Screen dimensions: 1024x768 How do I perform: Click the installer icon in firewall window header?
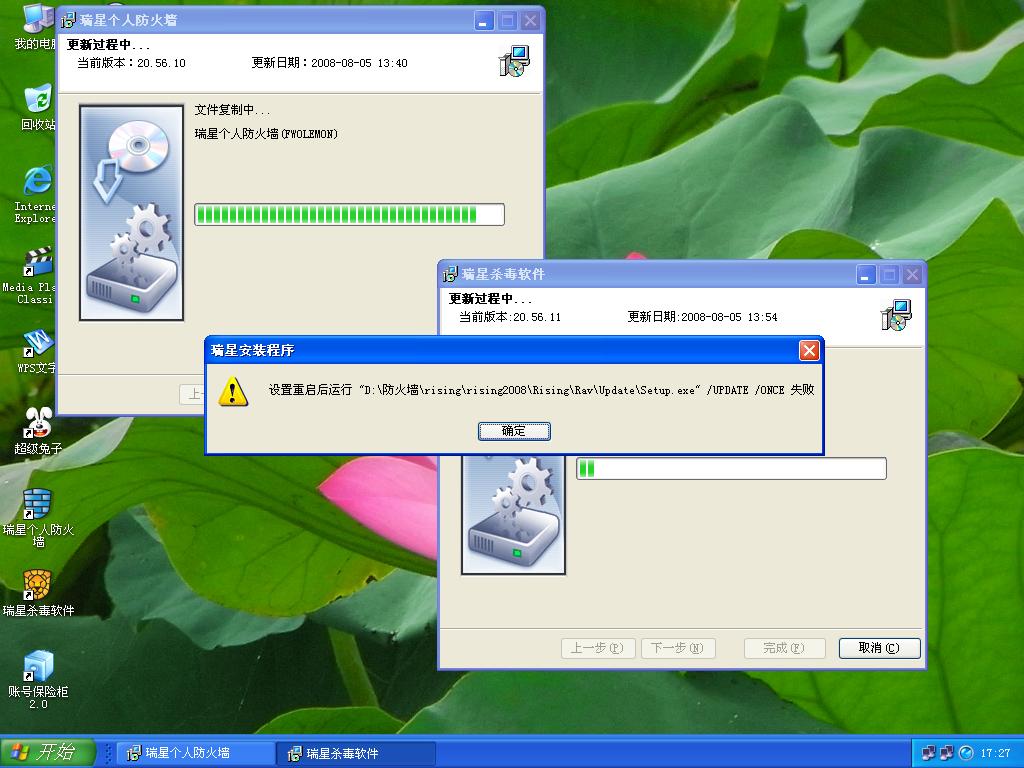coord(515,61)
